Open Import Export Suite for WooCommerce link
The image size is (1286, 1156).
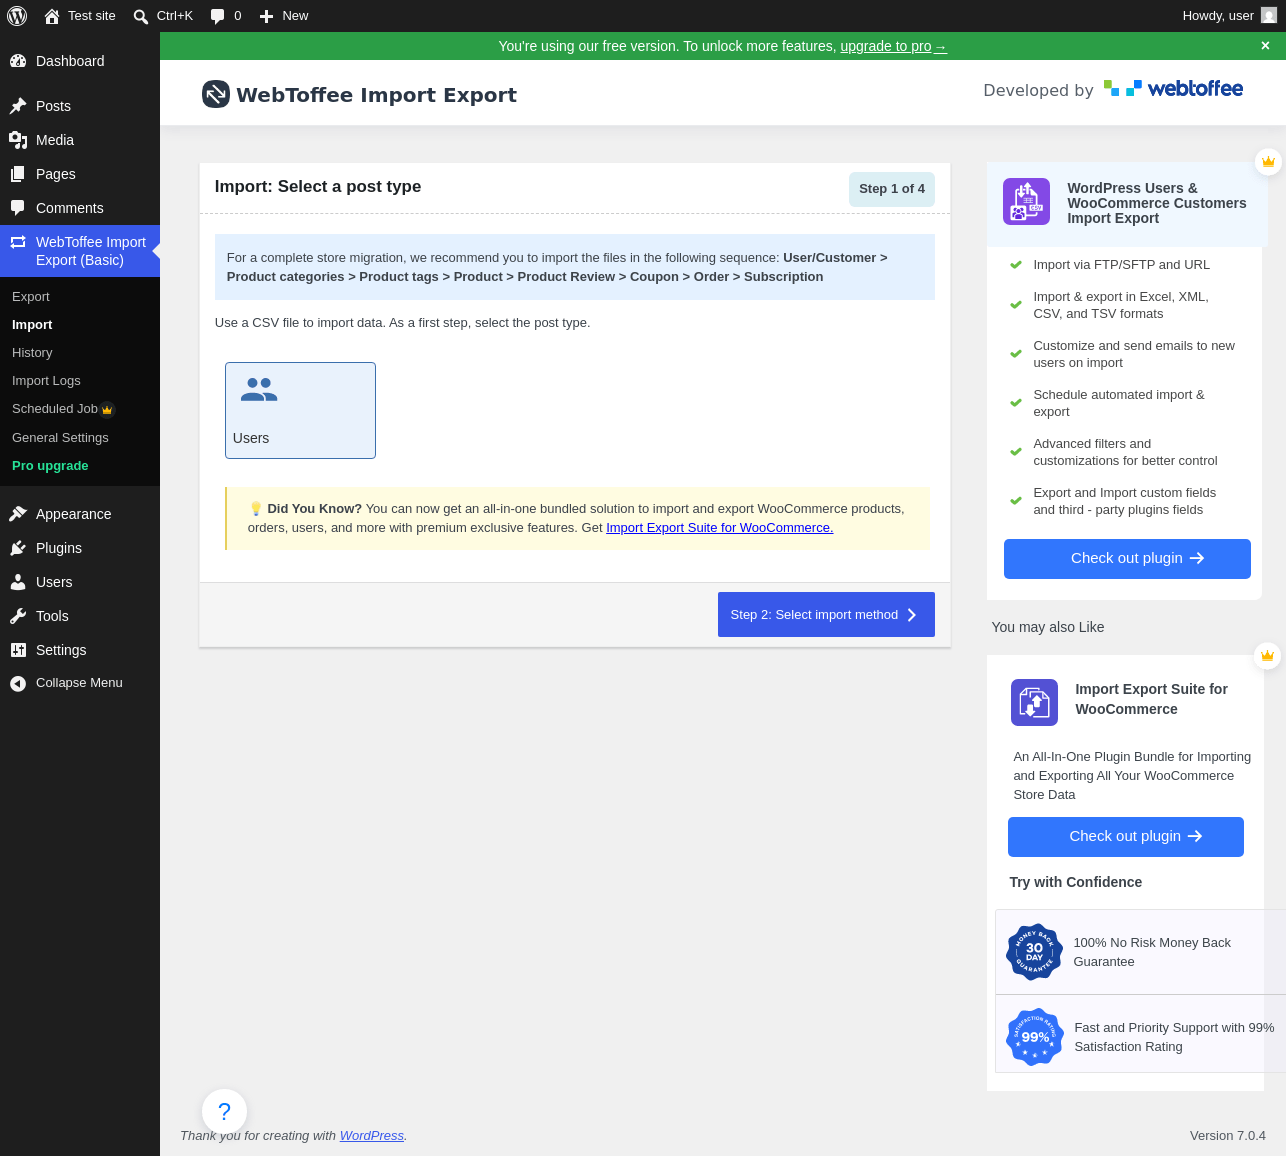pyautogui.click(x=719, y=528)
